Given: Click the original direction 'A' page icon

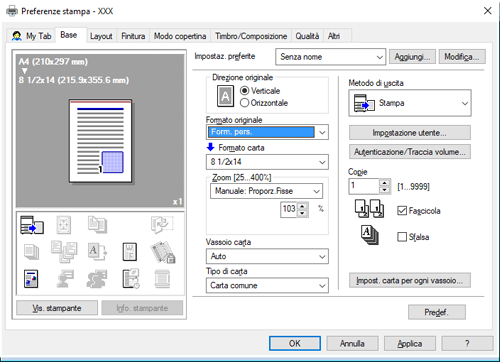Looking at the screenshot, I should (225, 96).
